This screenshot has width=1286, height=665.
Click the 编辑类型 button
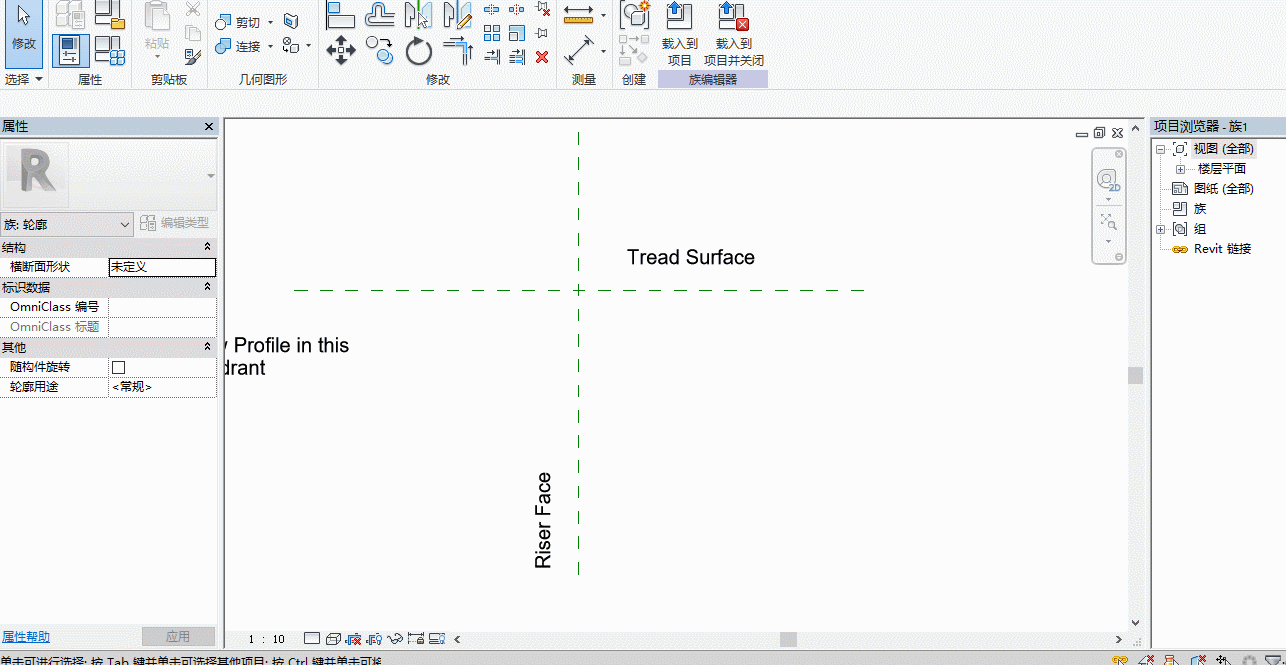(175, 223)
